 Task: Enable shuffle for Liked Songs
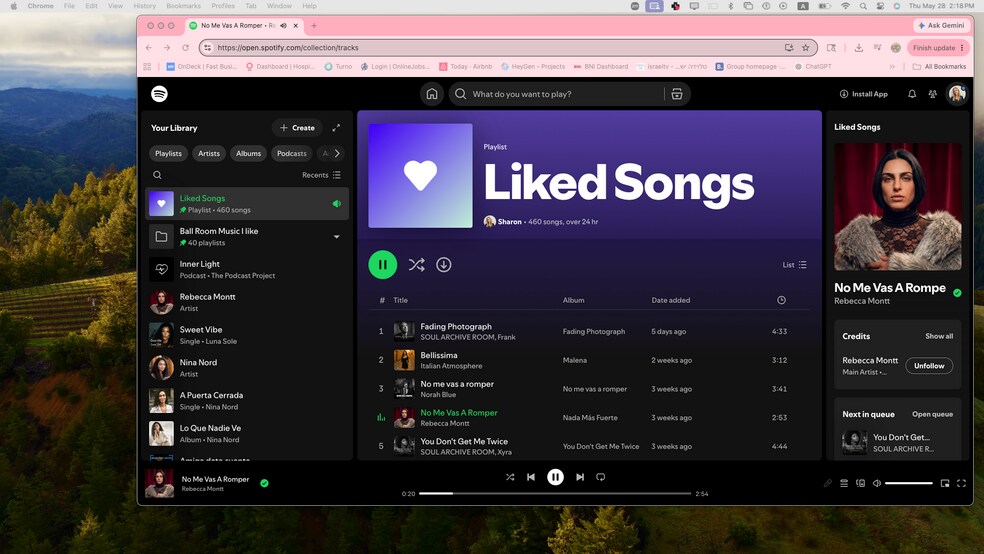pos(417,265)
